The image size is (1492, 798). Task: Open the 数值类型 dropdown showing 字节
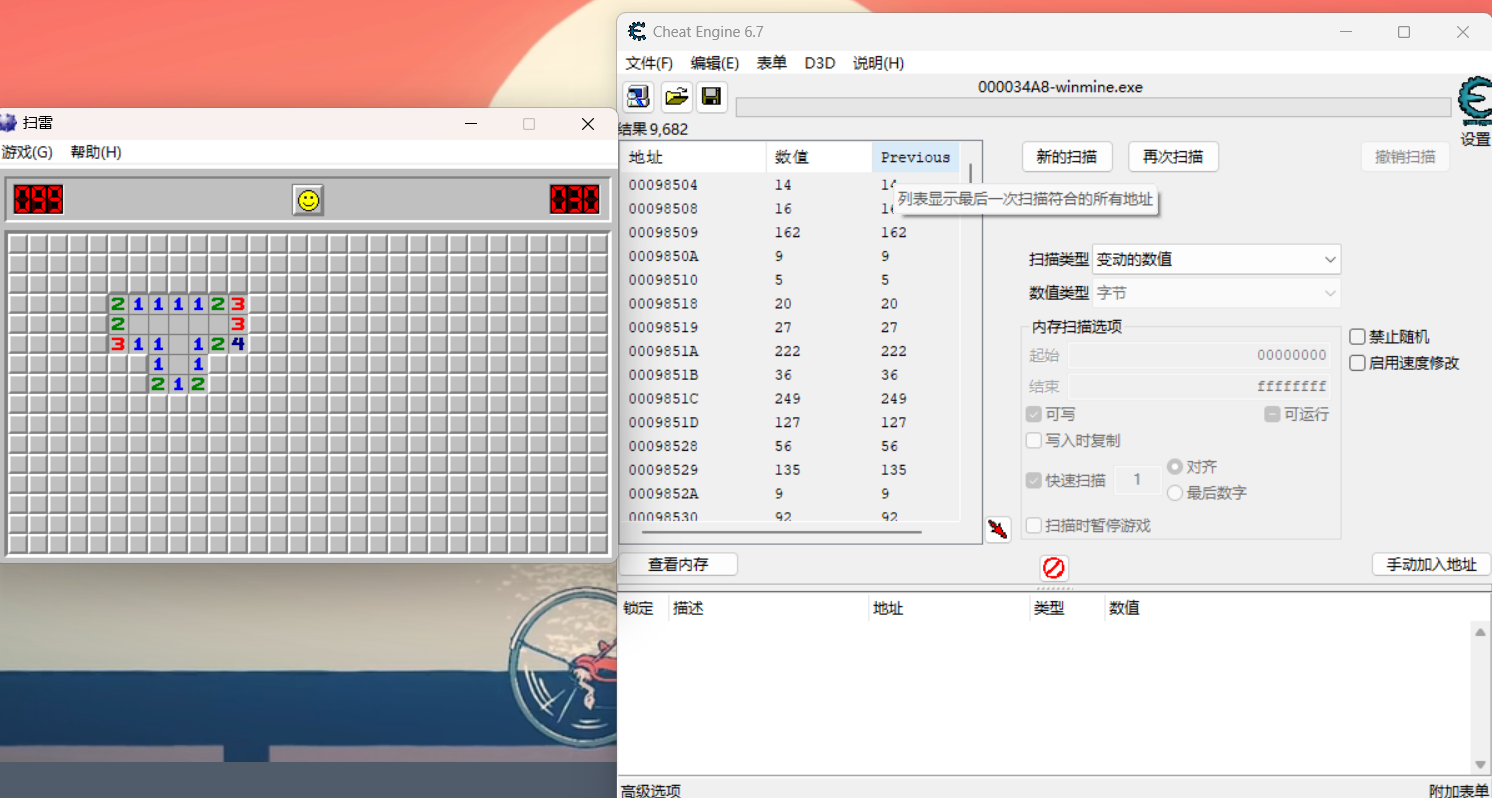pyautogui.click(x=1216, y=293)
